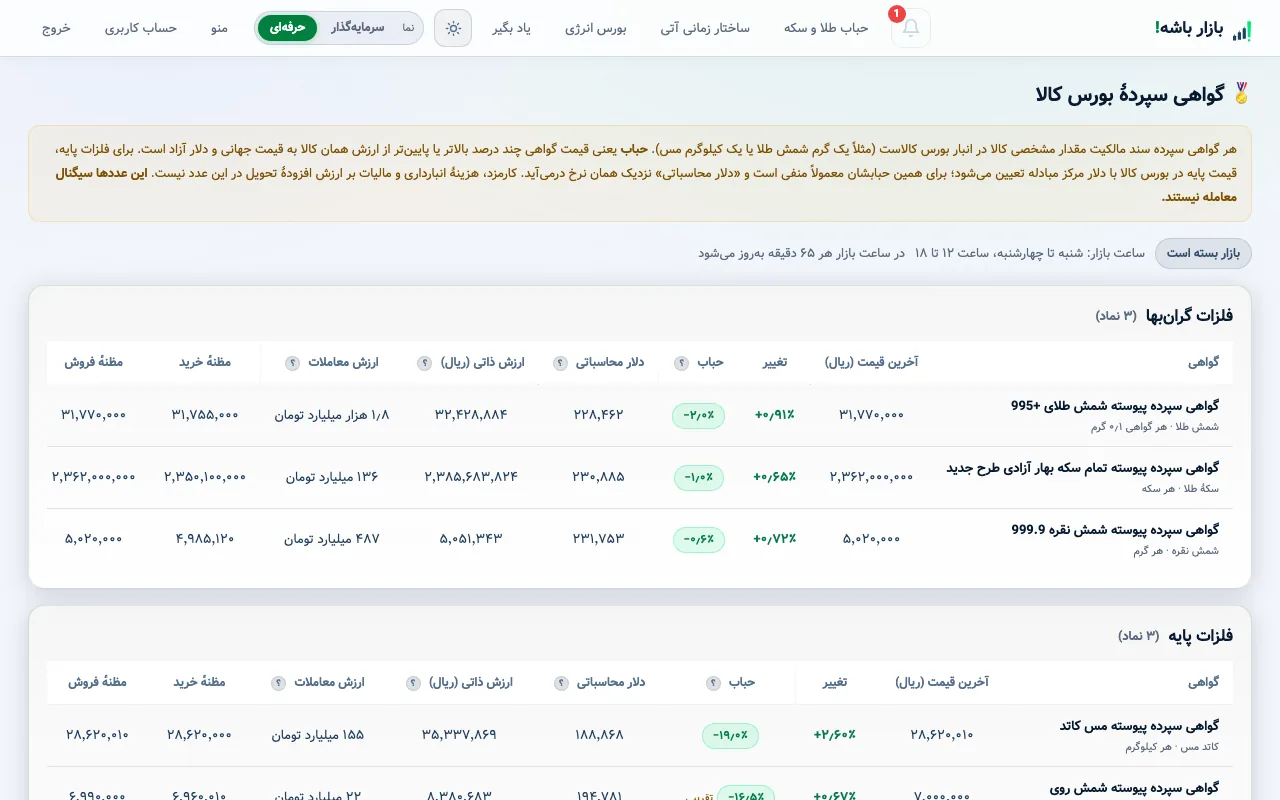1280x800 pixels.
Task: Click مظنهٔ فروش header in فلزات گران‌بها table
Action: [93, 363]
